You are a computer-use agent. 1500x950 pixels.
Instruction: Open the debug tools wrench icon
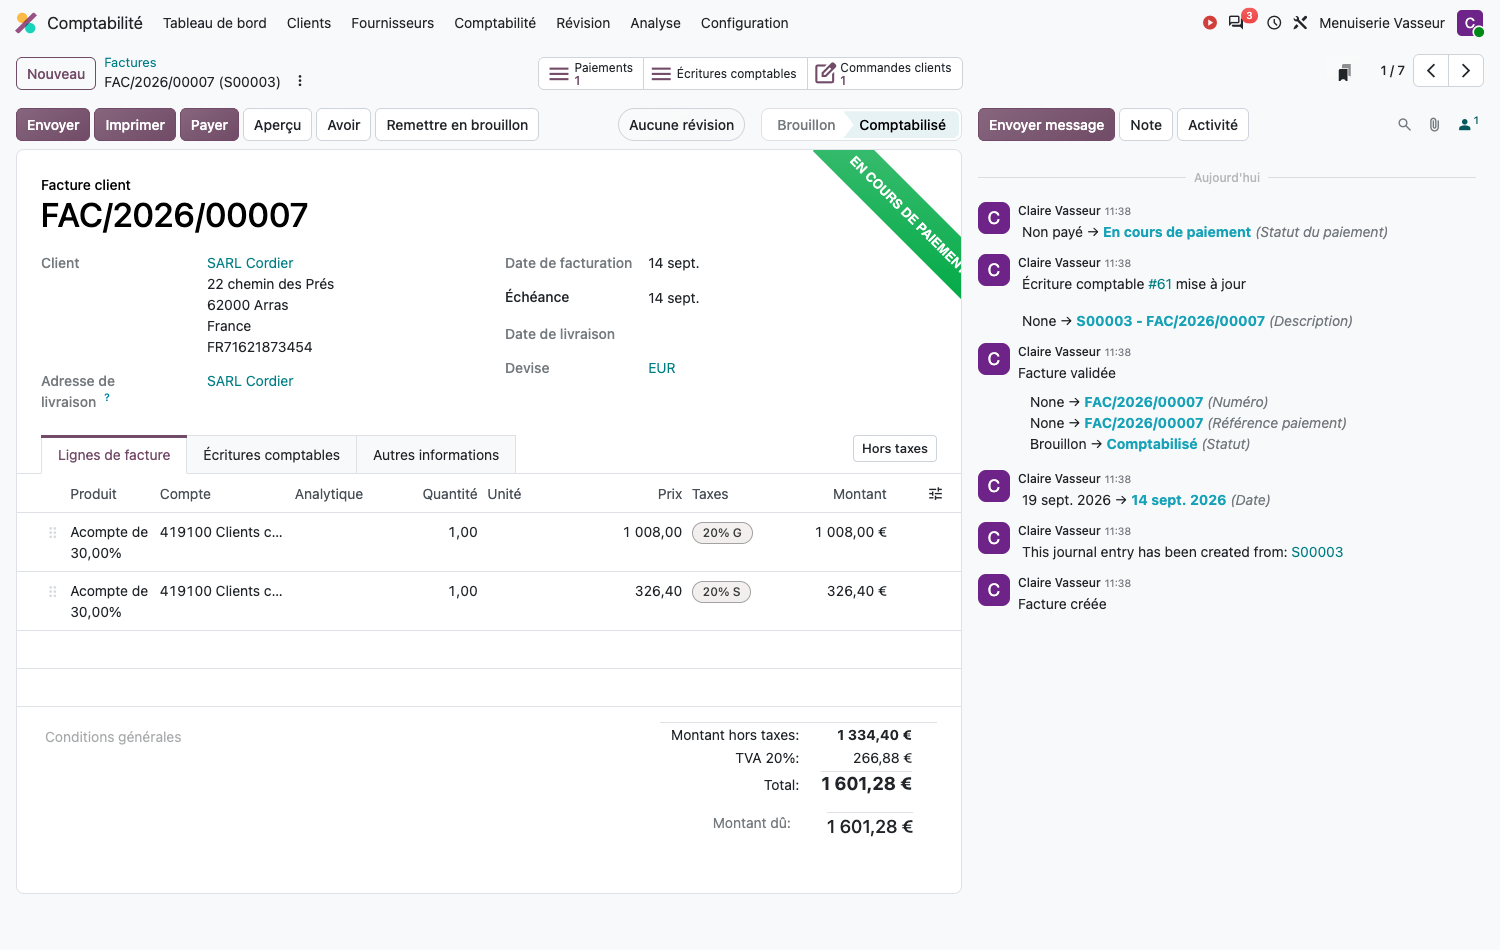click(x=1300, y=23)
